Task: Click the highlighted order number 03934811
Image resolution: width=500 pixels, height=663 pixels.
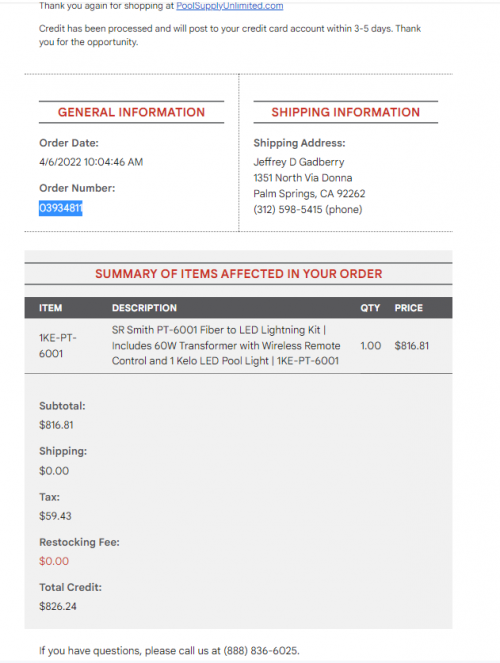Action: (60, 208)
